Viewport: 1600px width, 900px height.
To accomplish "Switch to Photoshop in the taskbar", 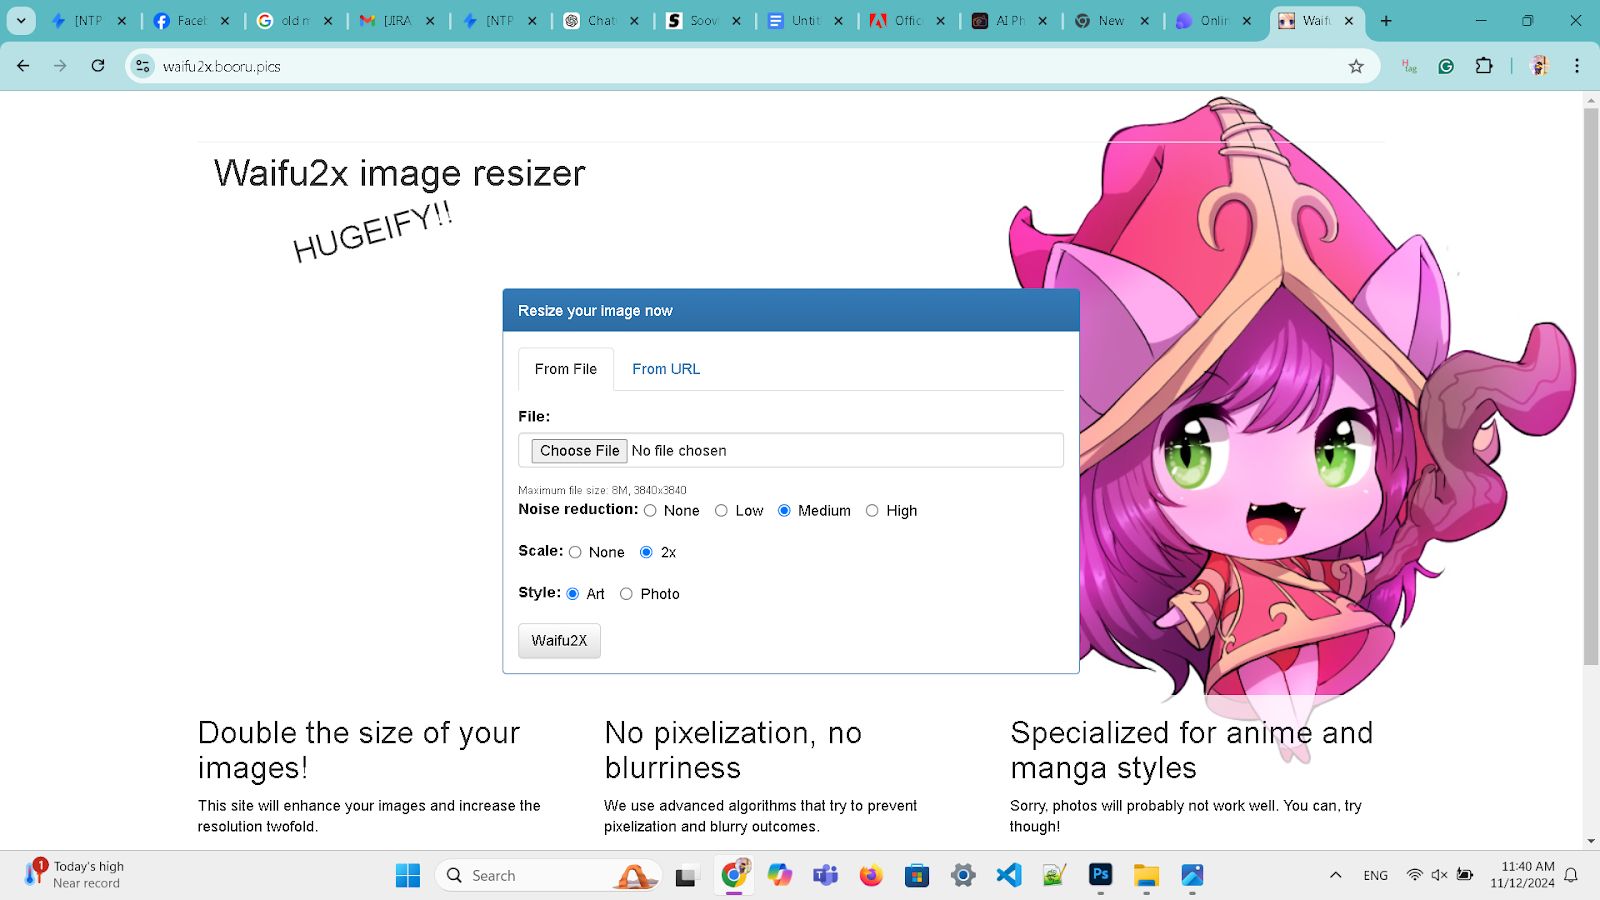I will 1100,875.
